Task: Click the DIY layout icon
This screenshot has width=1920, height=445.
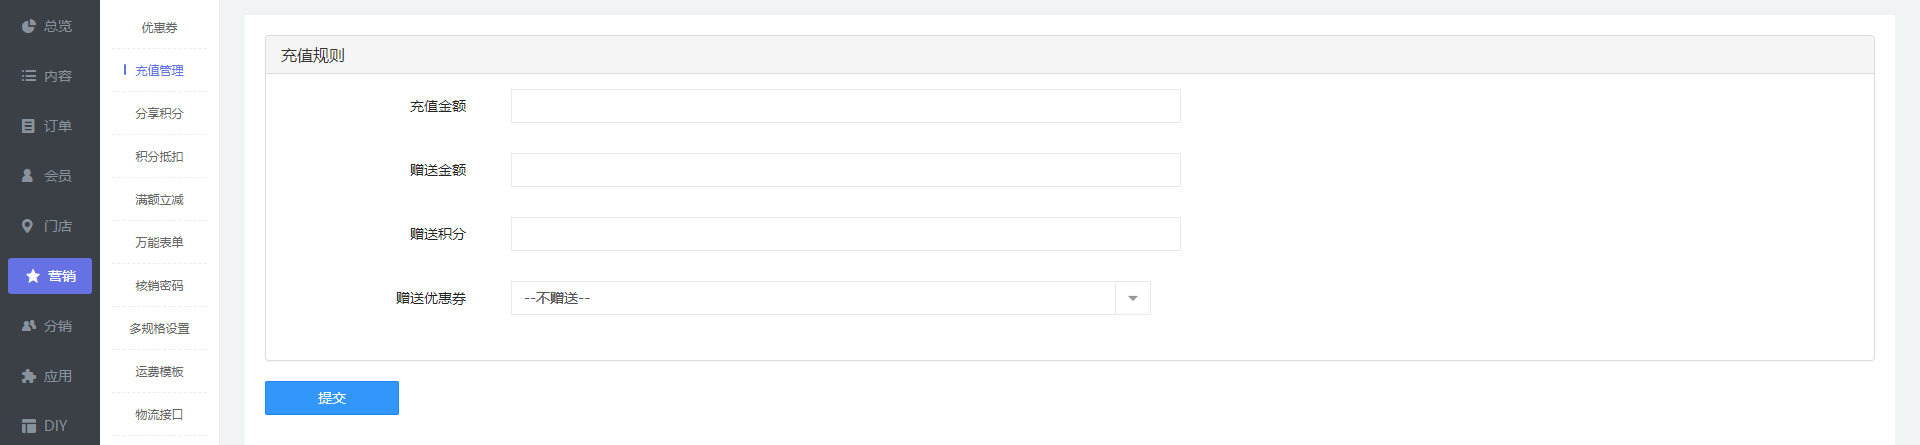Action: [x=29, y=426]
